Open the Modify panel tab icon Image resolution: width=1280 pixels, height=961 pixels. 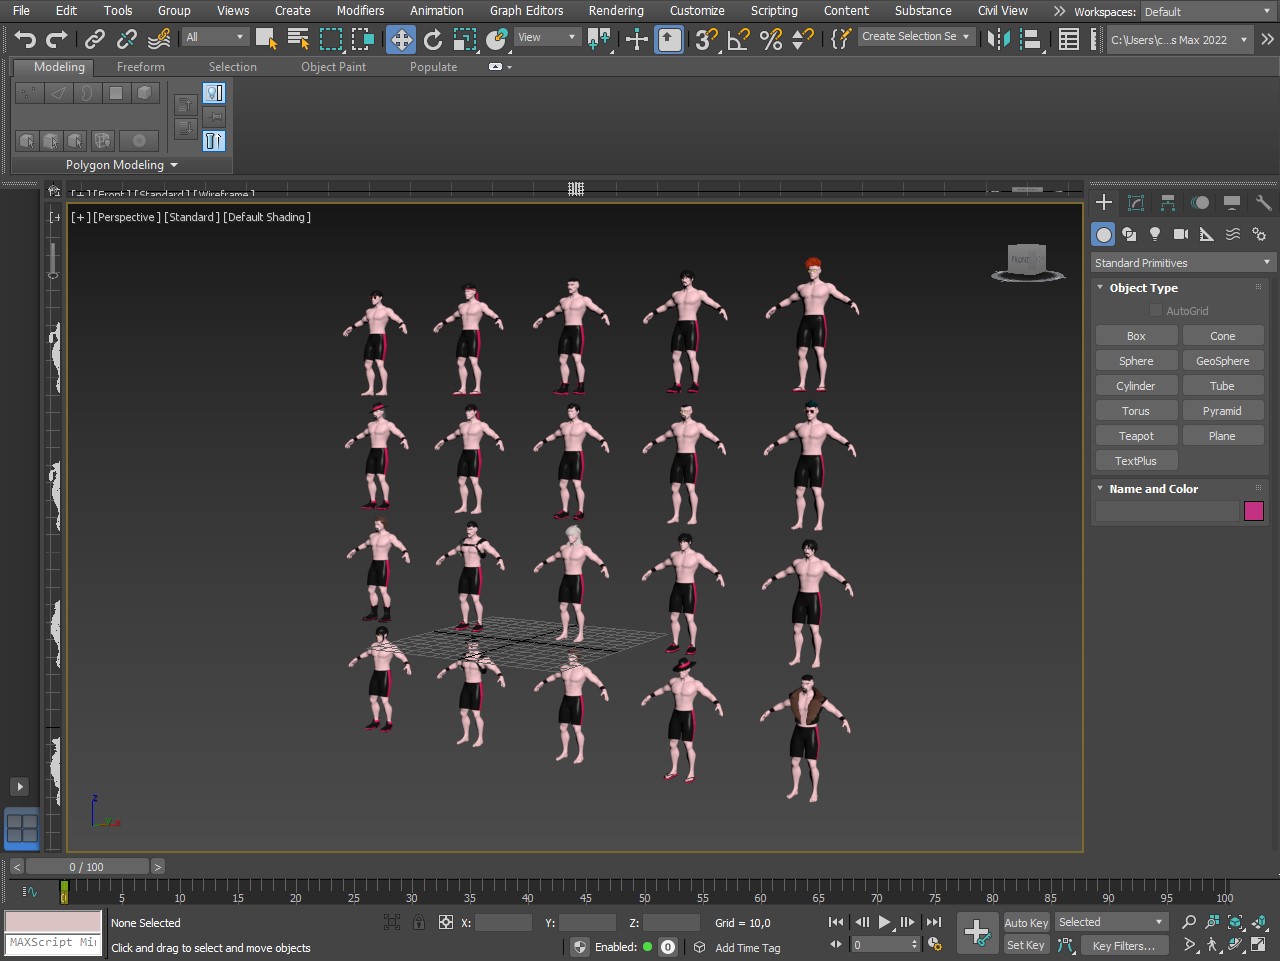[x=1136, y=203]
